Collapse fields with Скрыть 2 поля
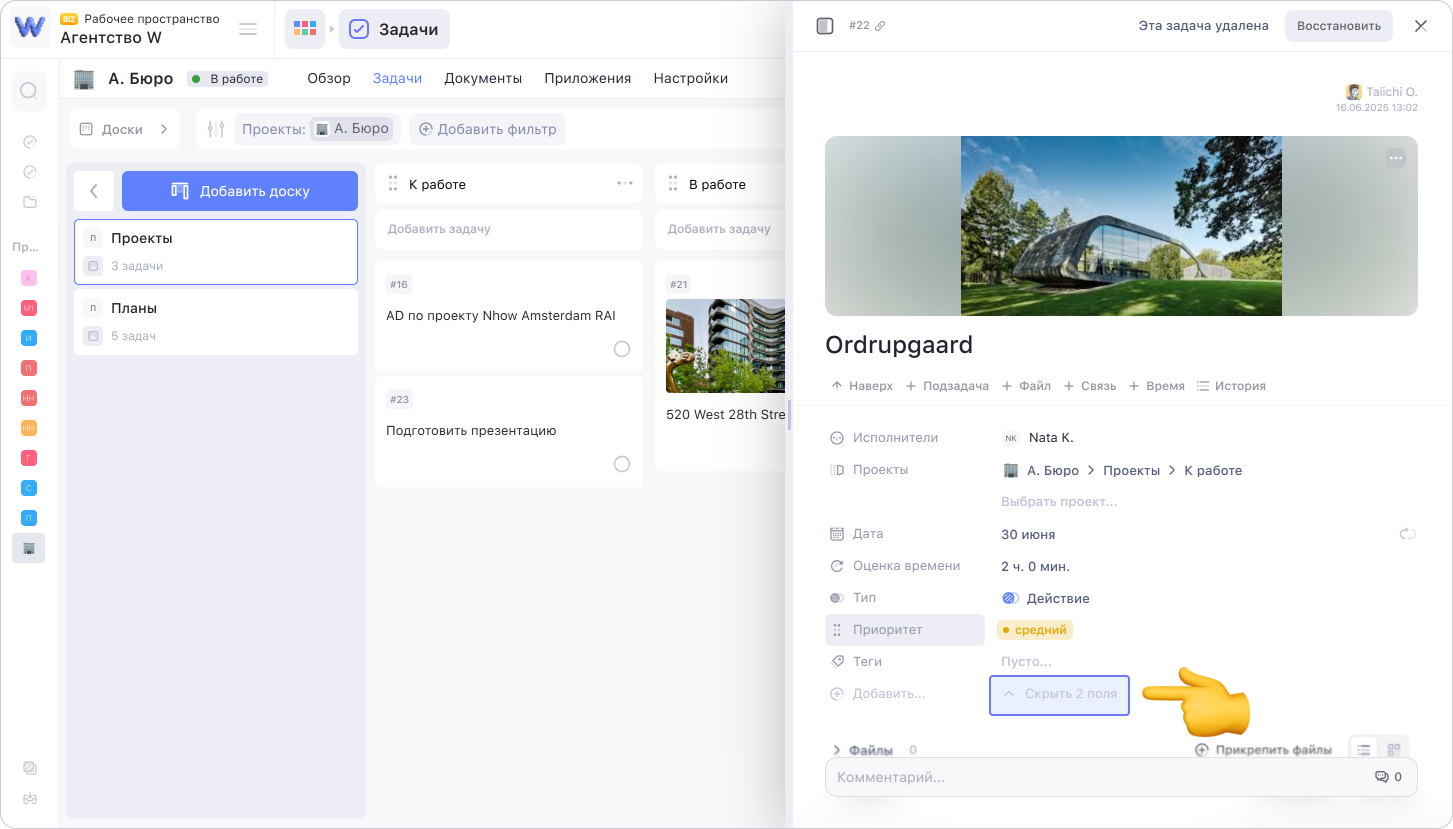Image resolution: width=1453 pixels, height=829 pixels. point(1059,694)
